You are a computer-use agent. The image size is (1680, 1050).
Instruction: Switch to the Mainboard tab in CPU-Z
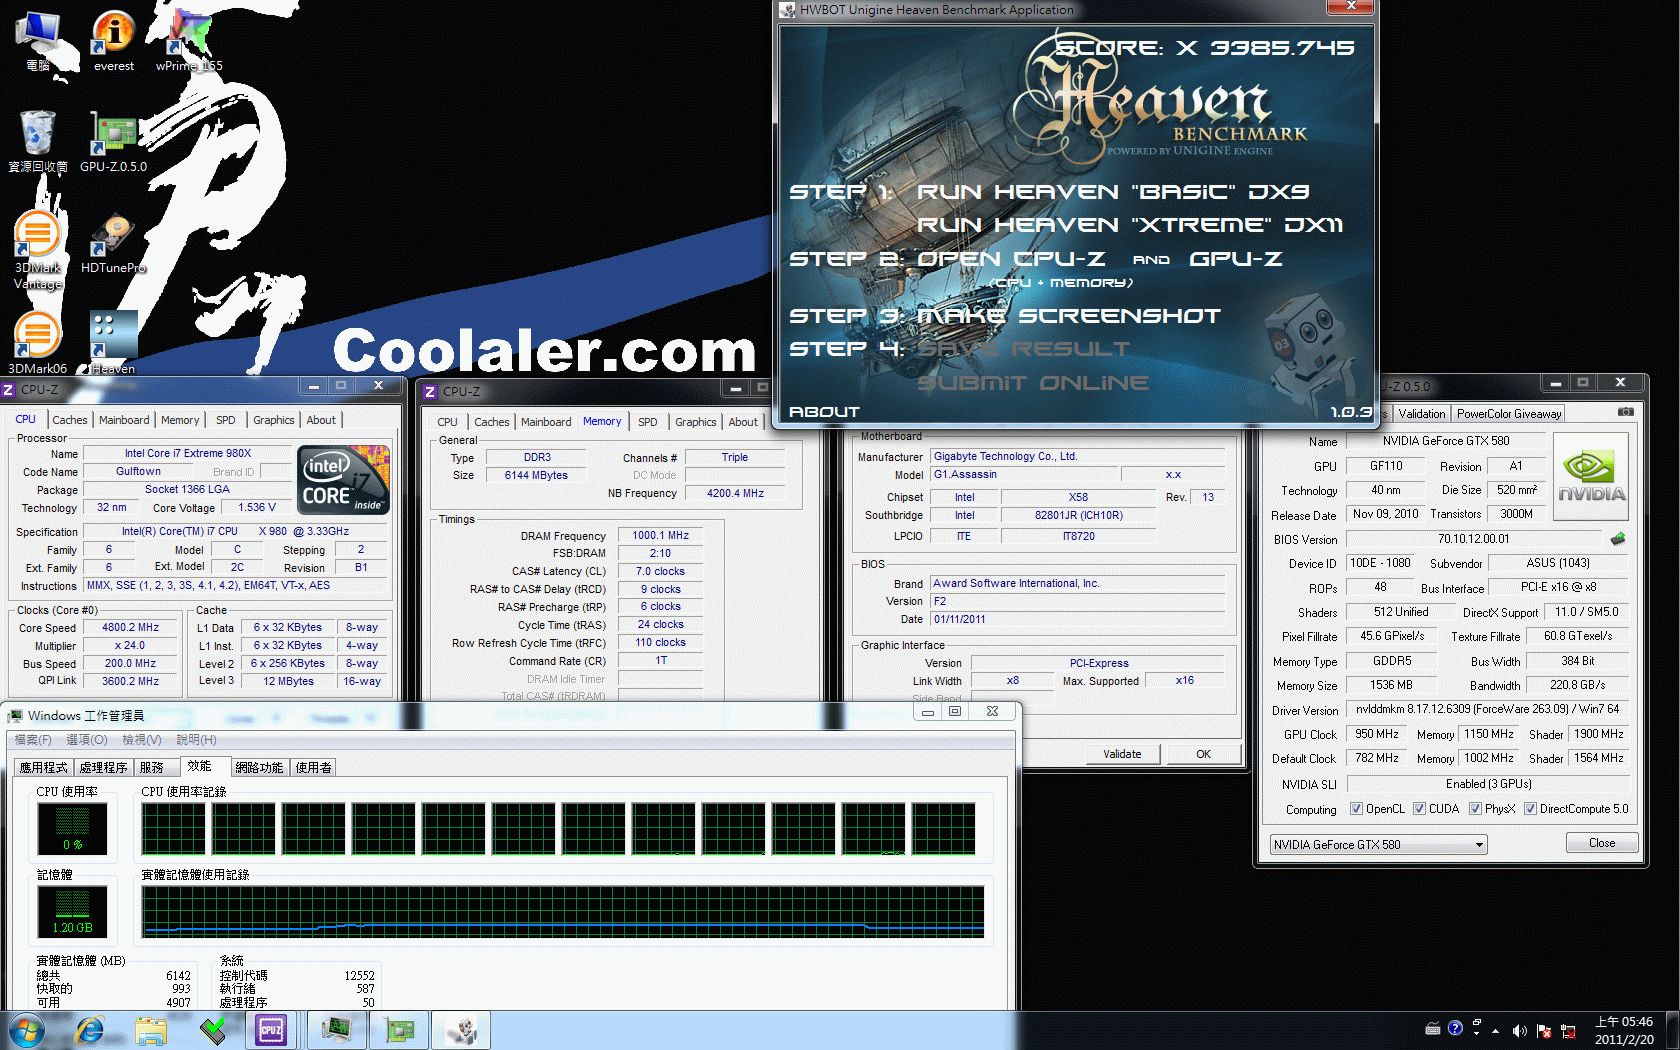(x=124, y=420)
